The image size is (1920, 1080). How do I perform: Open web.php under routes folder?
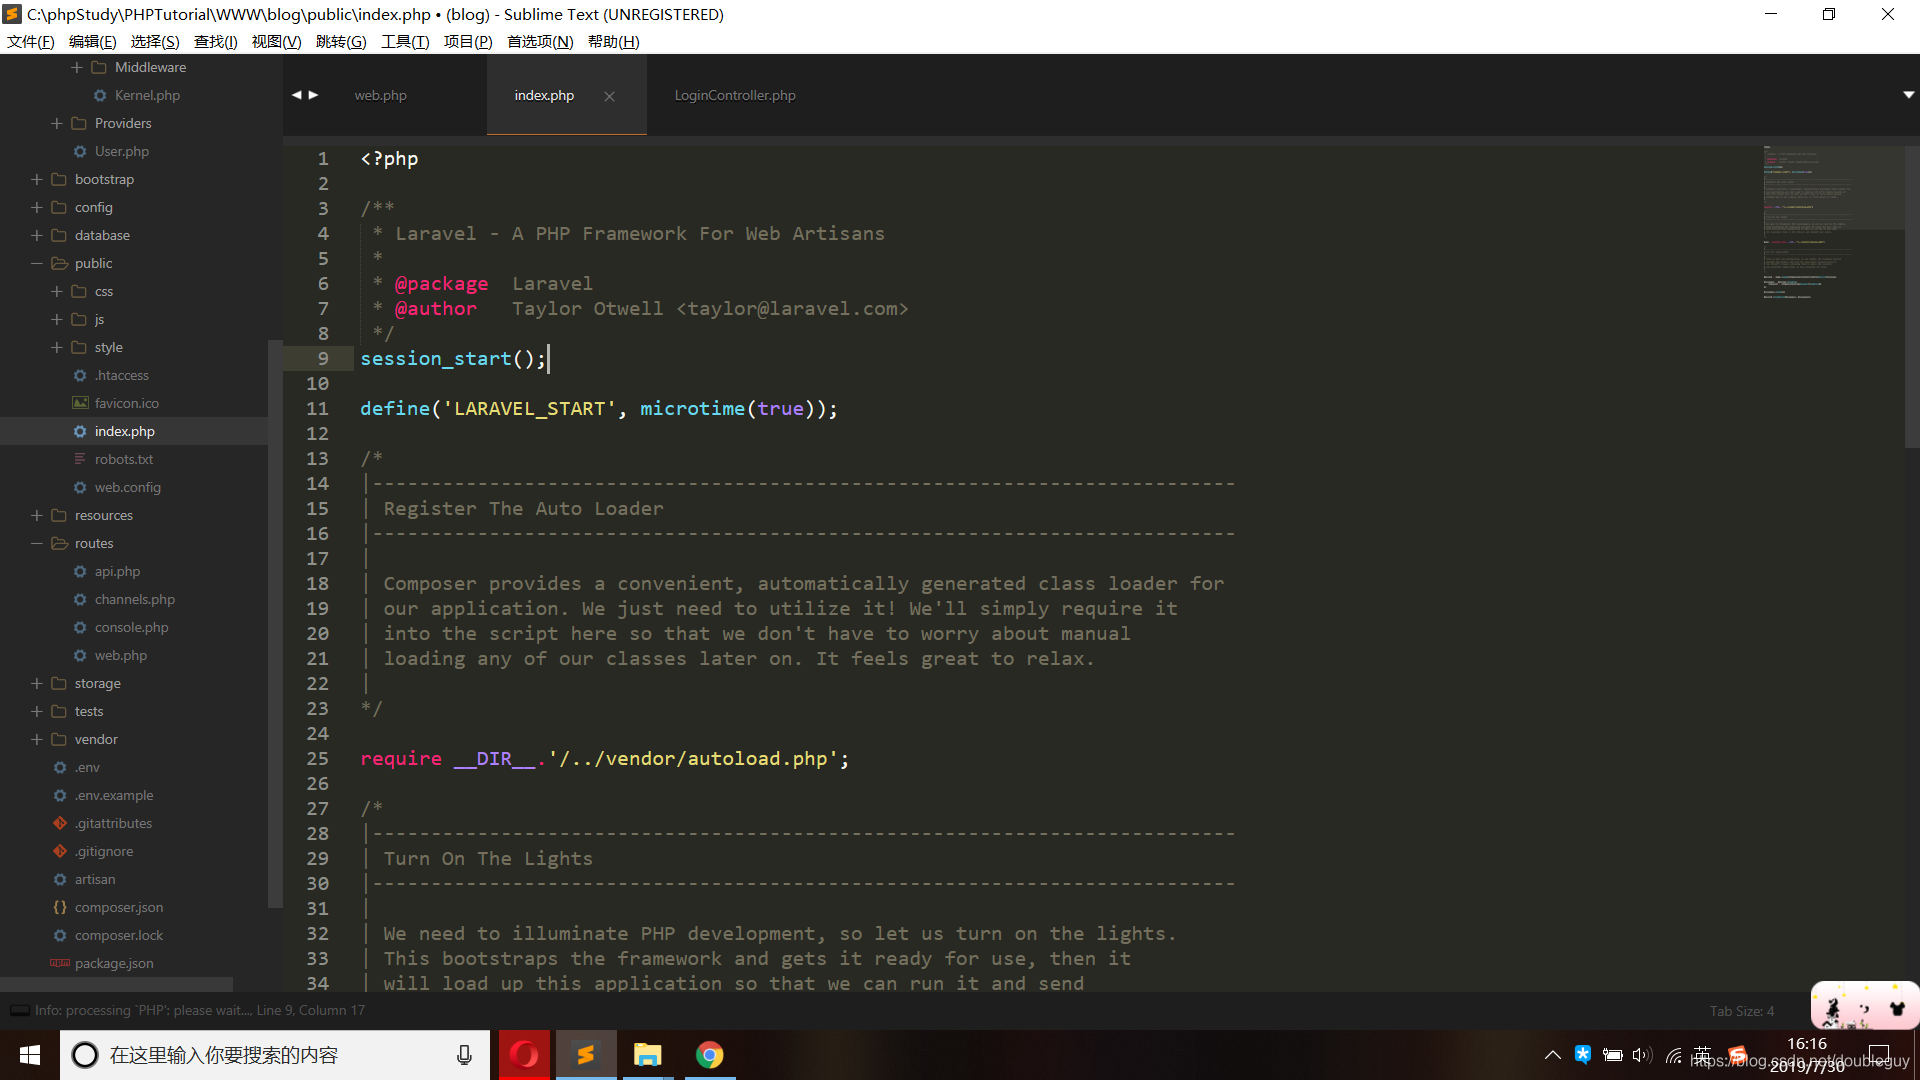(x=120, y=655)
